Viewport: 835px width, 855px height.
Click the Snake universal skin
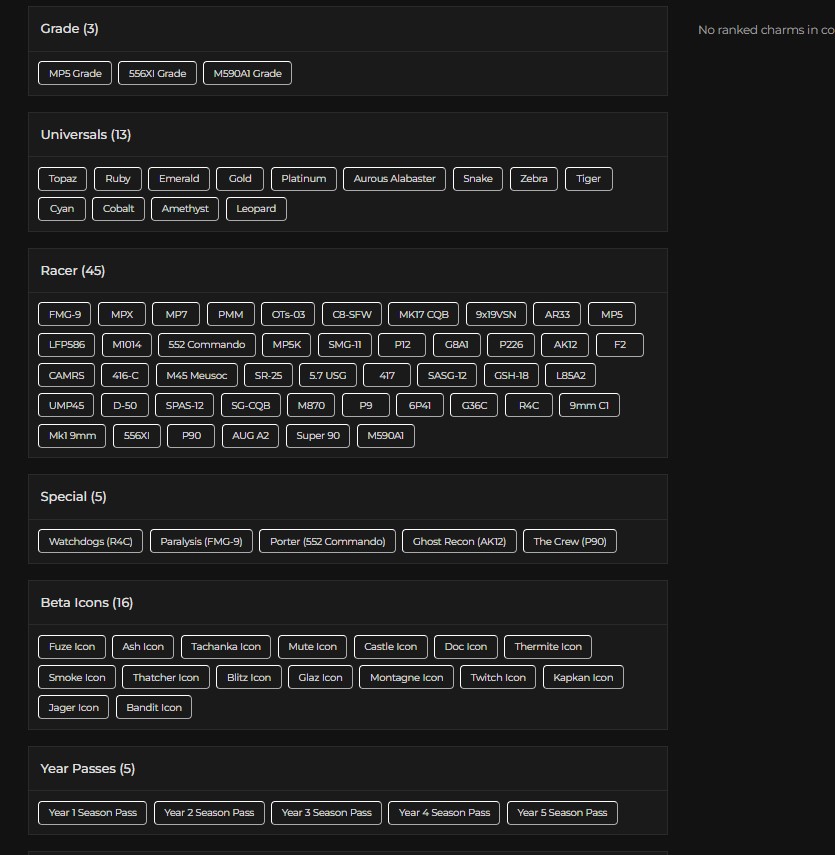pyautogui.click(x=478, y=179)
